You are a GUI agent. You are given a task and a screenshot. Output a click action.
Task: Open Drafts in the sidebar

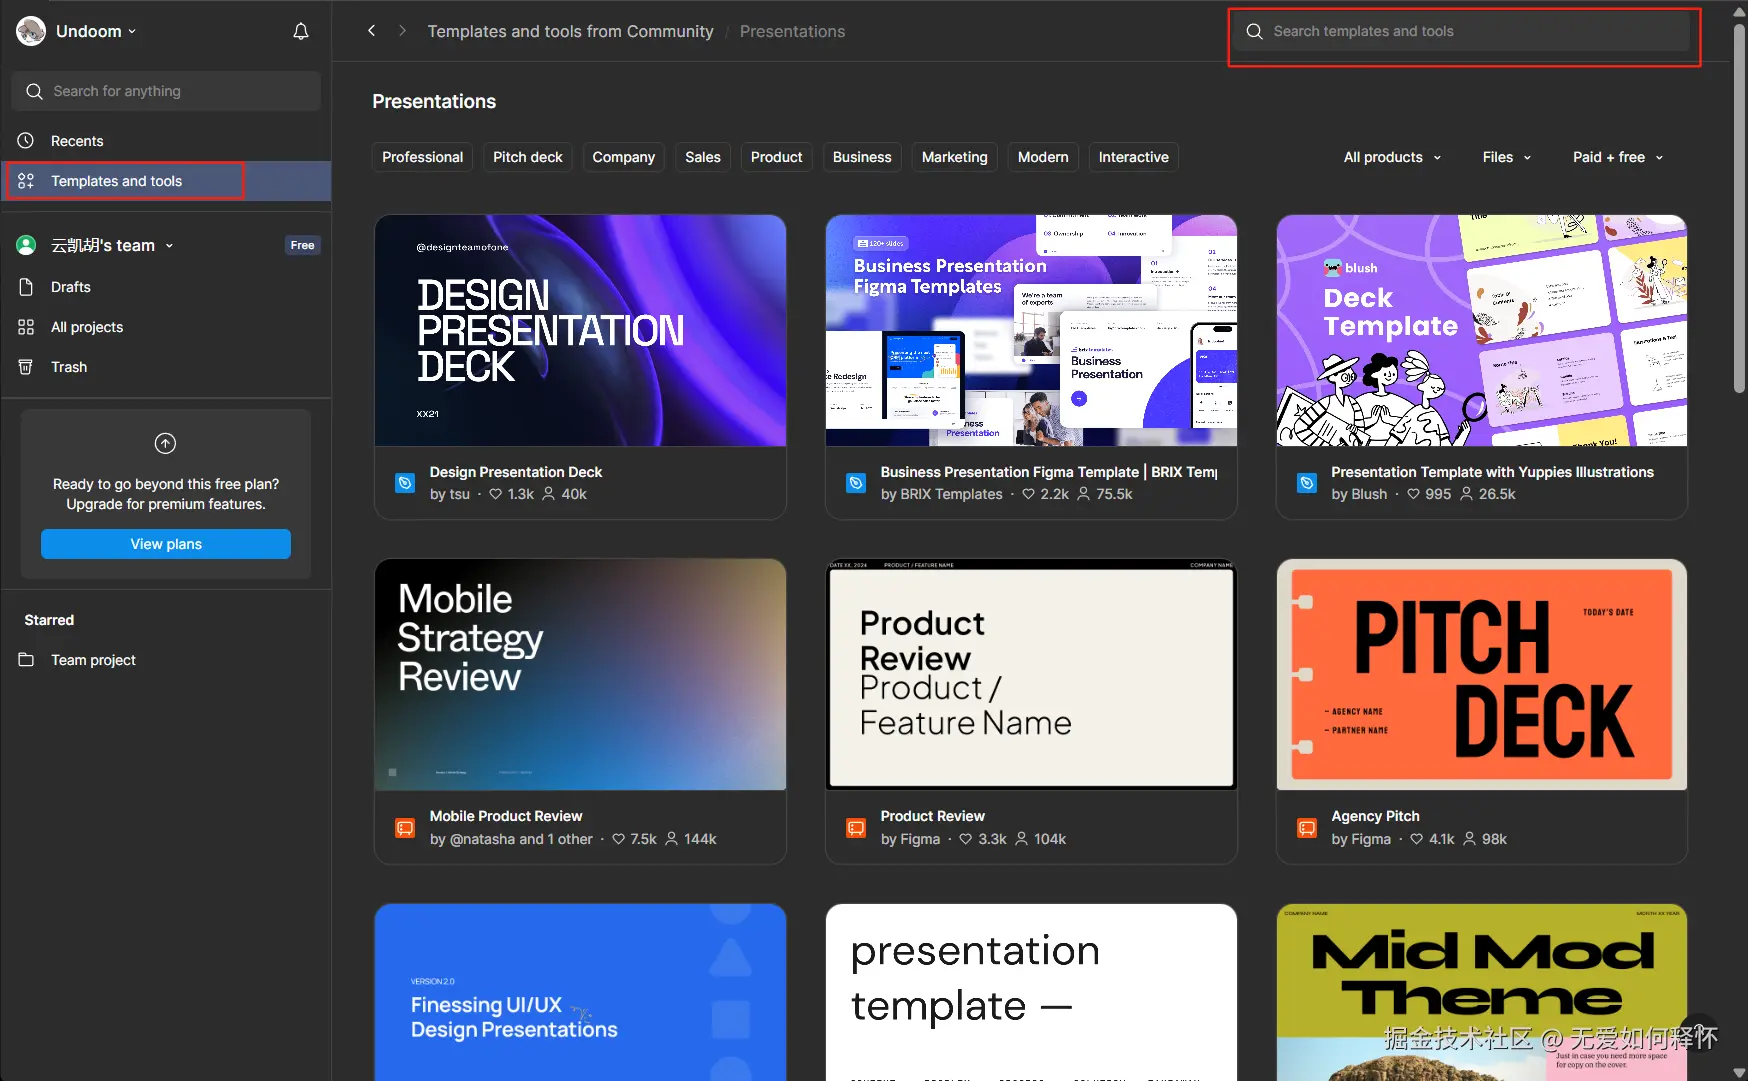pos(166,287)
